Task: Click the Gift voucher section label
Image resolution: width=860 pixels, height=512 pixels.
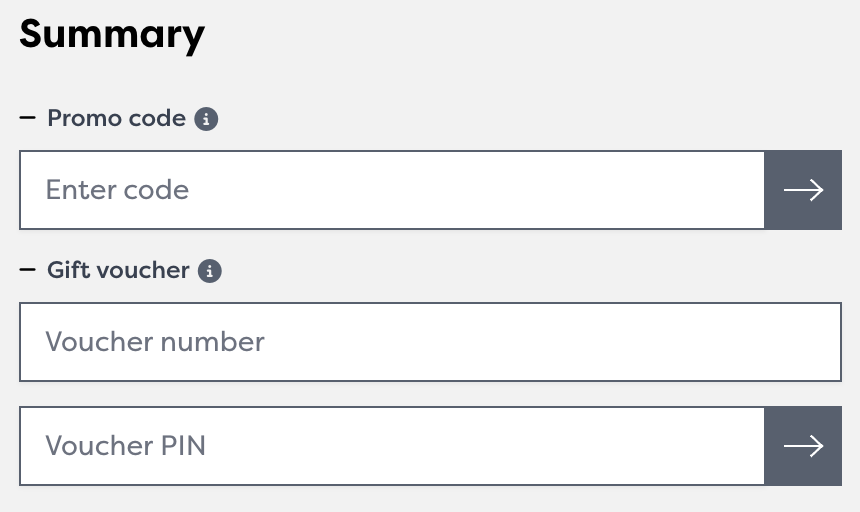Action: (118, 271)
